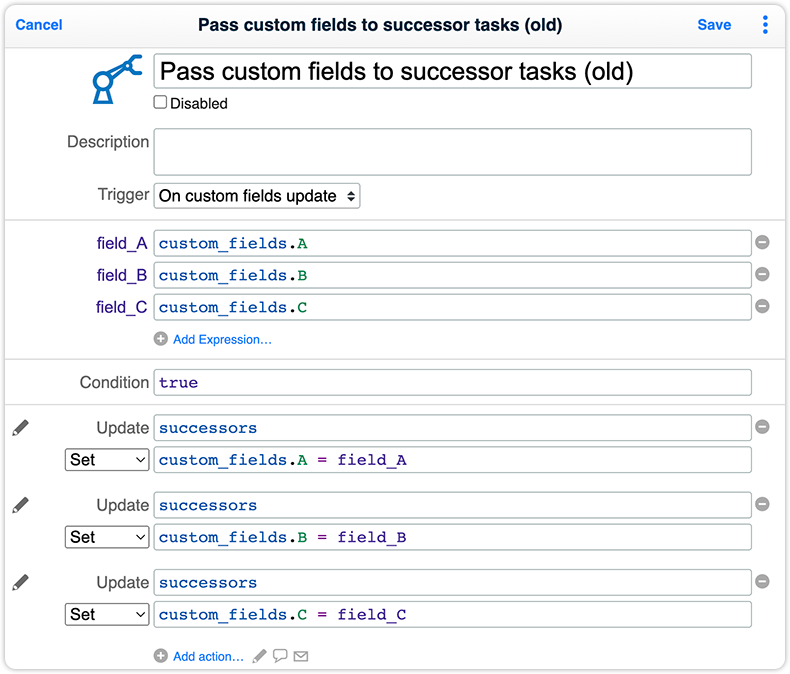Edit second Update successors target field
Viewport: 790px width, 674px height.
[452, 505]
